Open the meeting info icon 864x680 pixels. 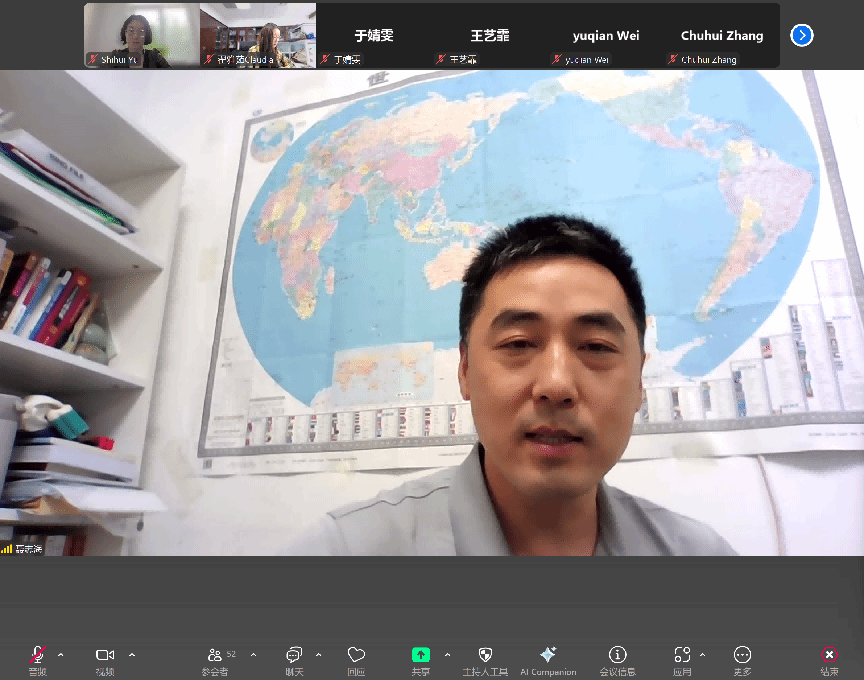[x=618, y=655]
